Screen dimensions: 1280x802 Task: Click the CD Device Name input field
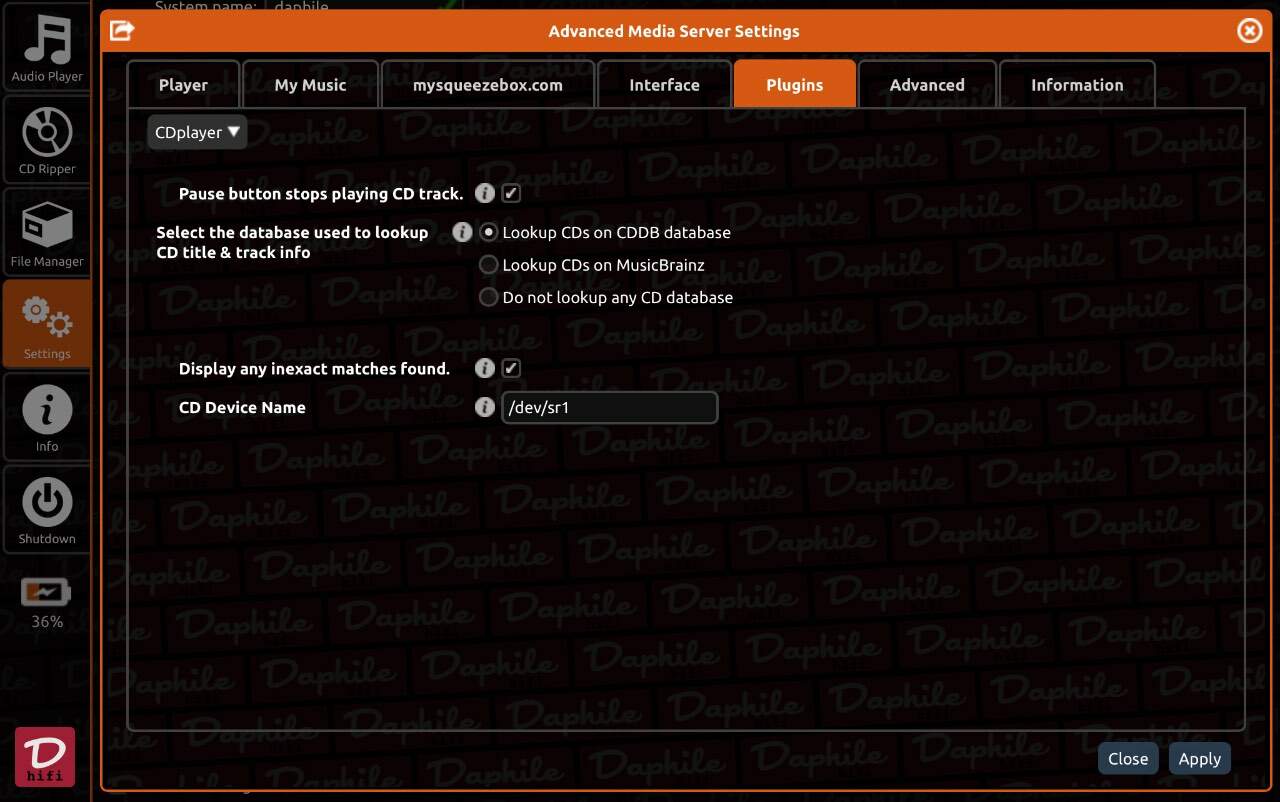click(x=609, y=408)
